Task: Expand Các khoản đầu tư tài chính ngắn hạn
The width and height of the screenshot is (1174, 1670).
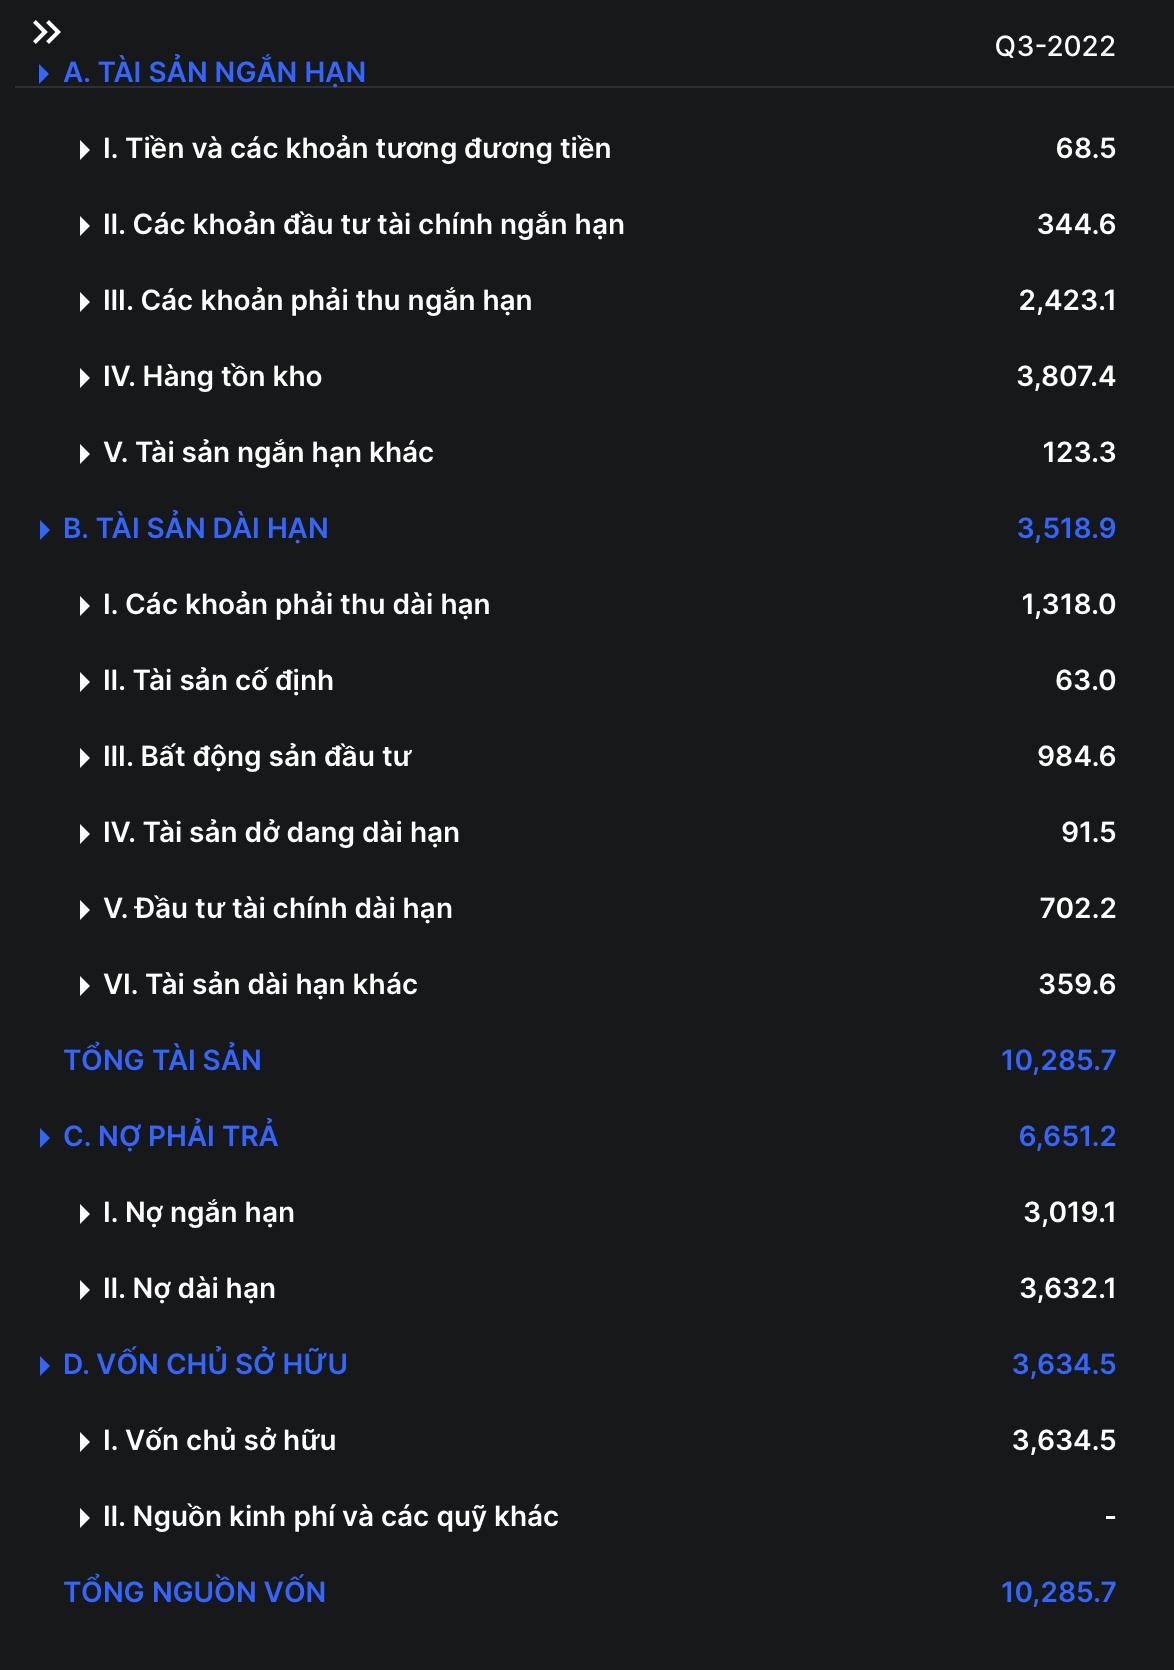Action: (x=84, y=226)
